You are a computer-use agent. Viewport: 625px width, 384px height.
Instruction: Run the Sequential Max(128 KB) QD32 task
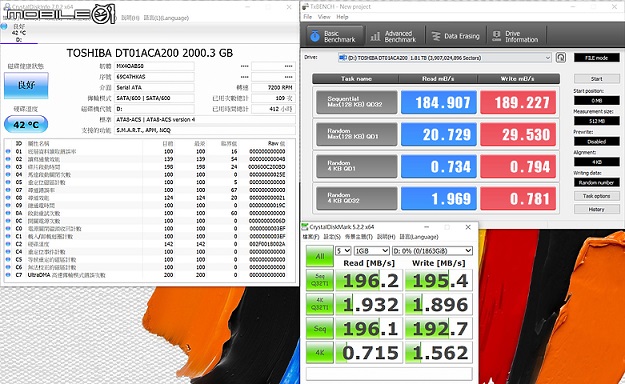[x=356, y=102]
